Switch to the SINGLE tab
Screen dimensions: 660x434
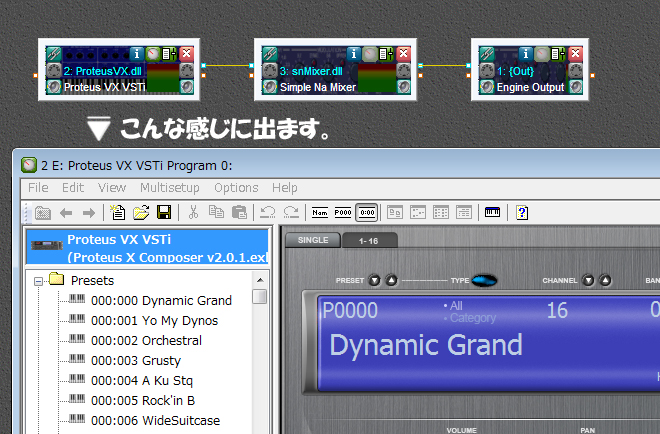click(313, 240)
